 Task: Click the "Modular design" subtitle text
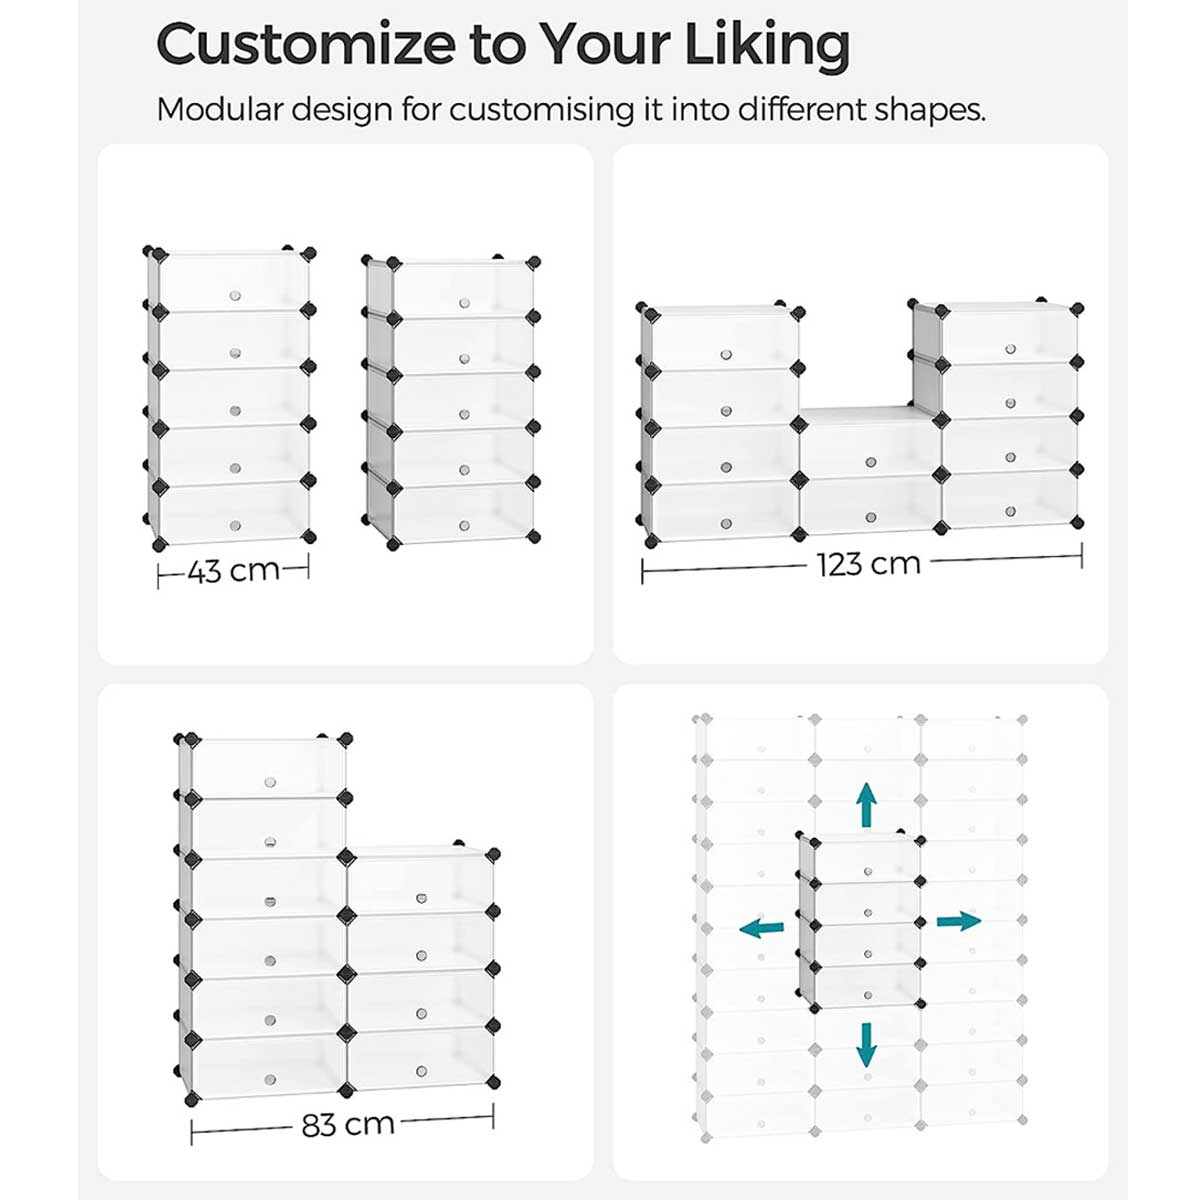(570, 109)
